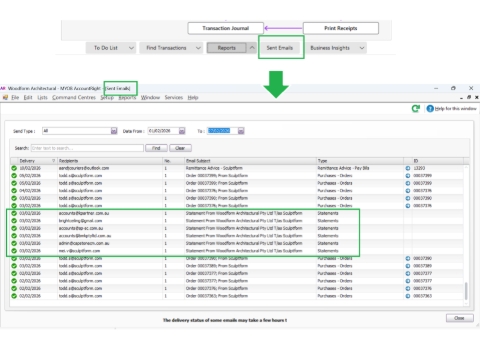Click the delivered status icon for mel.v@sculptform.com

pos(14,251)
